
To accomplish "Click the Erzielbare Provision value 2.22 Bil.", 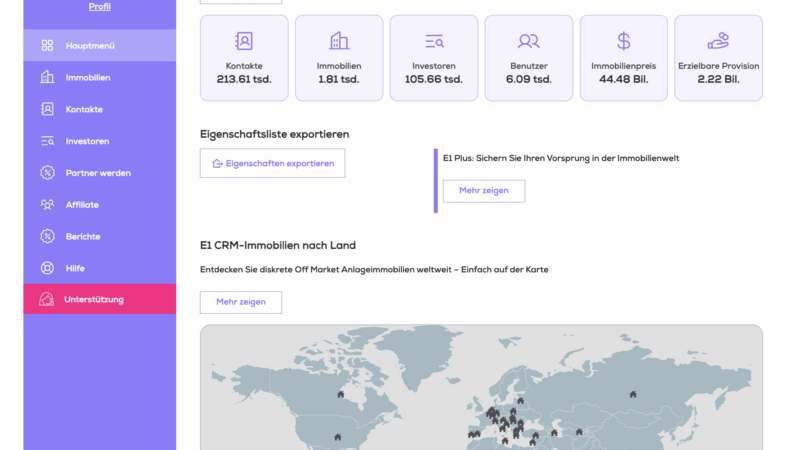I will coord(718,80).
